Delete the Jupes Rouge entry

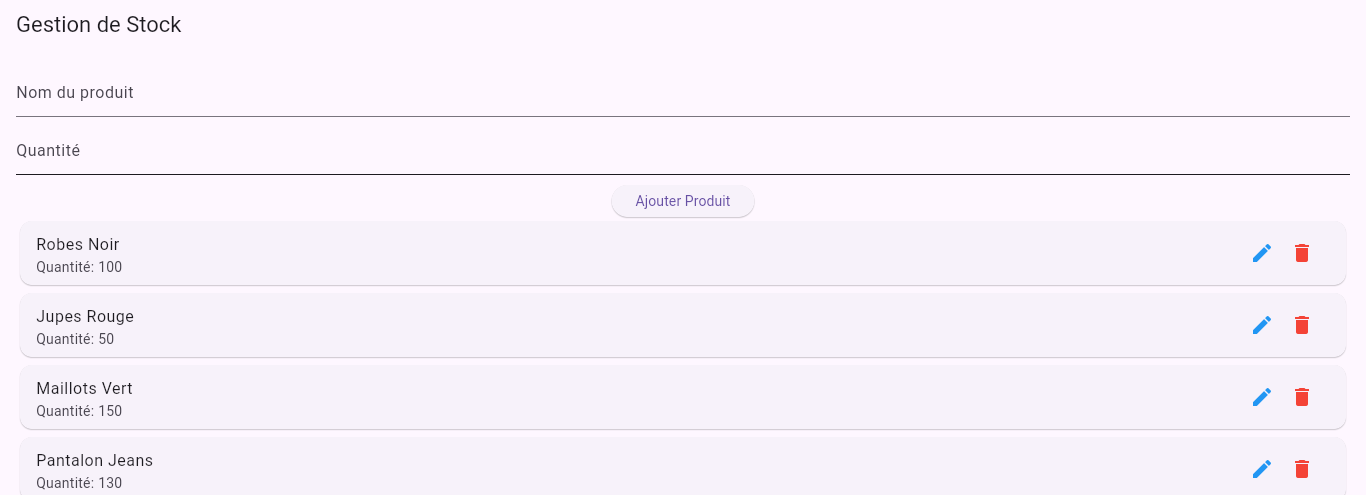(x=1302, y=325)
